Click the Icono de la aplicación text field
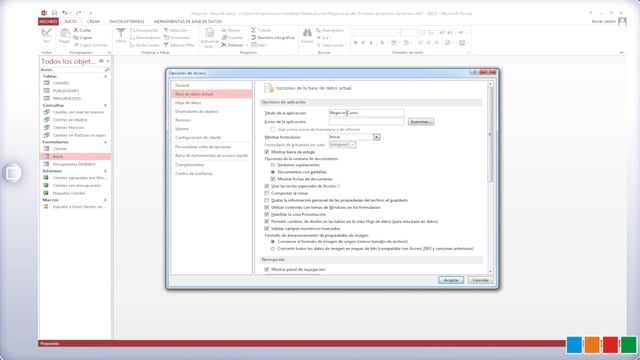The height and width of the screenshot is (360, 640). (x=366, y=122)
